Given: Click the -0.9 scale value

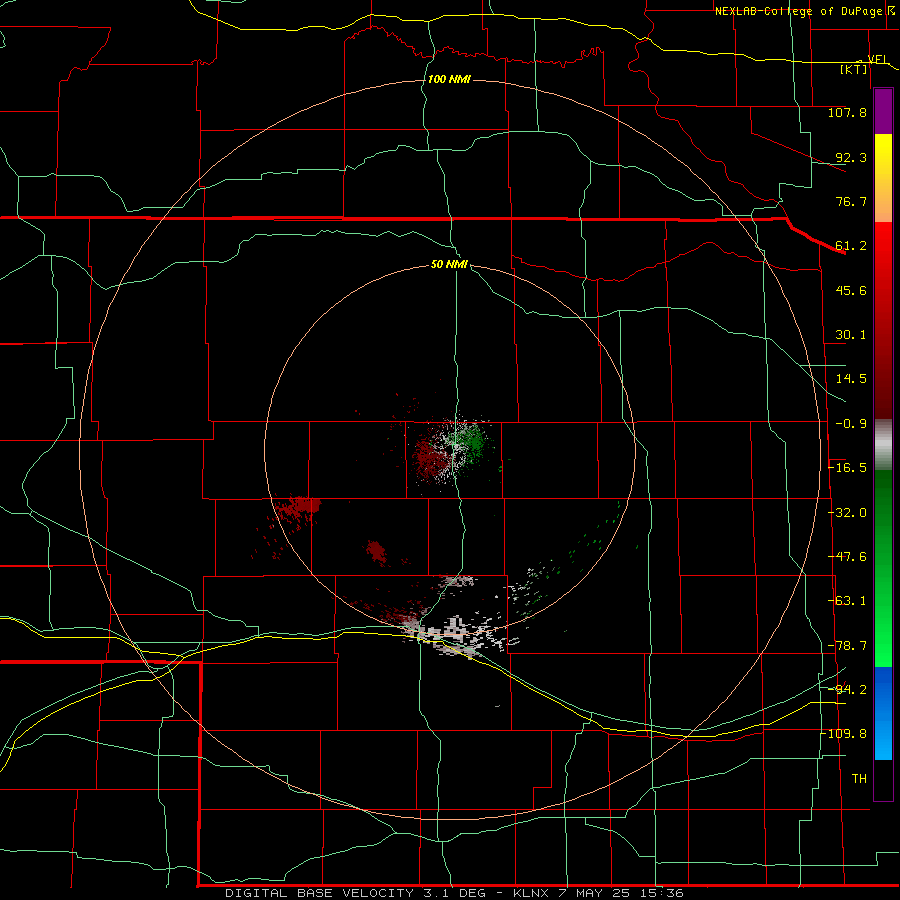Looking at the screenshot, I should [x=851, y=424].
